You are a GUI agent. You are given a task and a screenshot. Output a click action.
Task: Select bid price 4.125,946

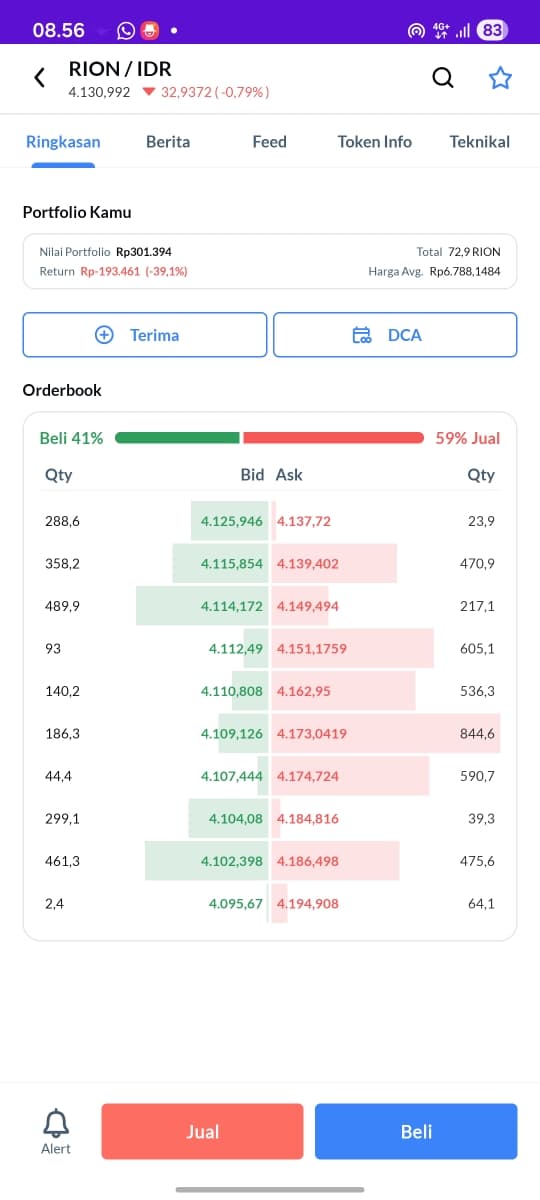click(x=231, y=521)
